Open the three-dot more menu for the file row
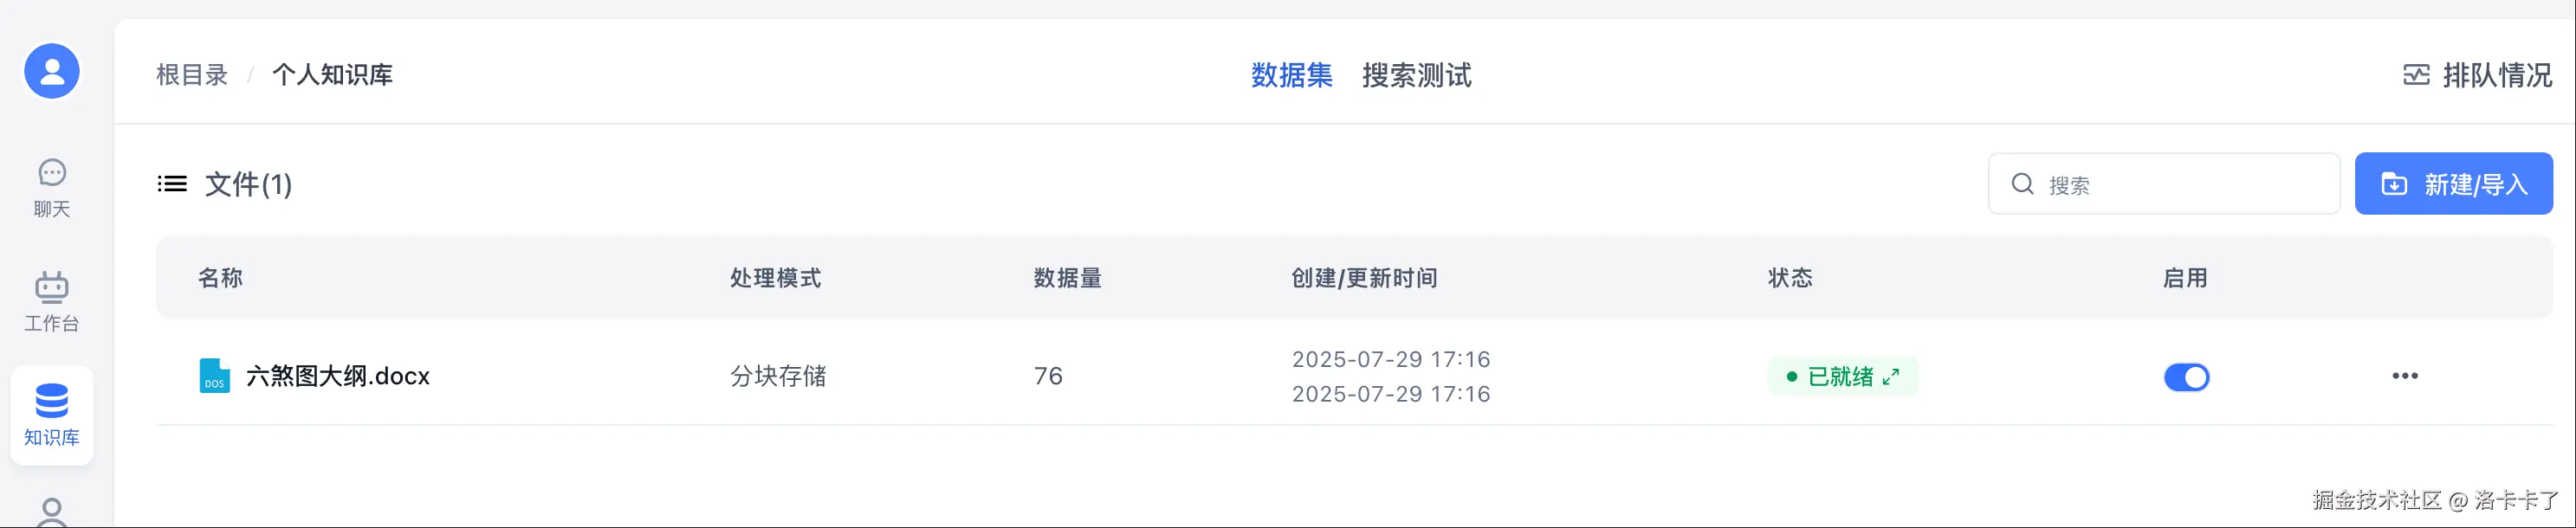 pyautogui.click(x=2404, y=376)
